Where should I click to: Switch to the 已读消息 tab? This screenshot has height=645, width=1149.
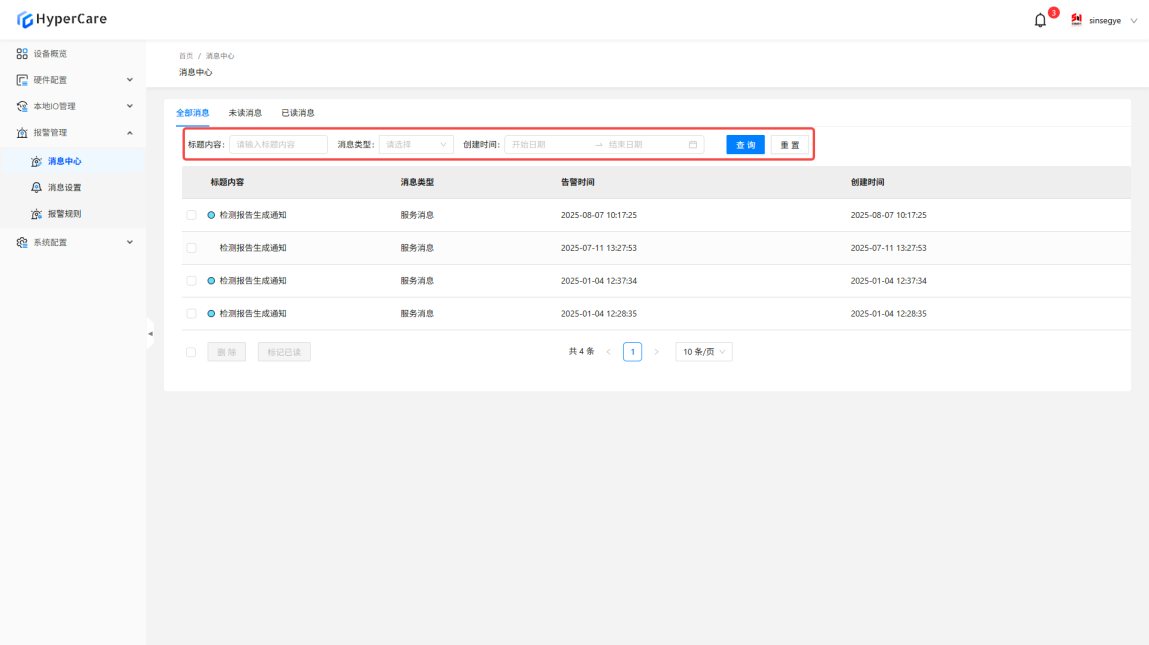(x=298, y=113)
